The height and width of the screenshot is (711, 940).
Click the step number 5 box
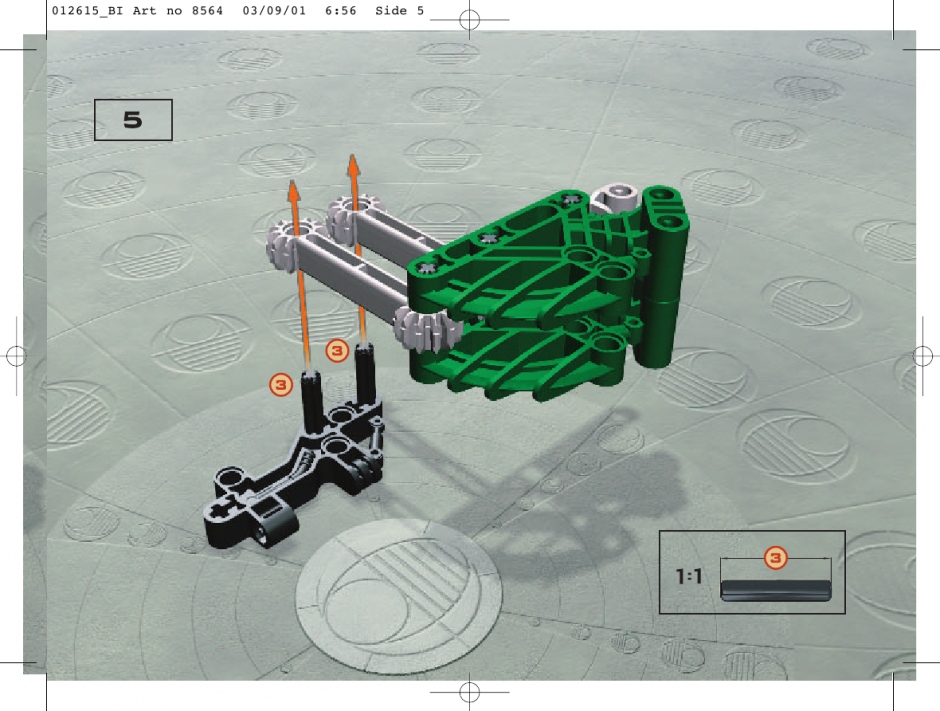(133, 120)
